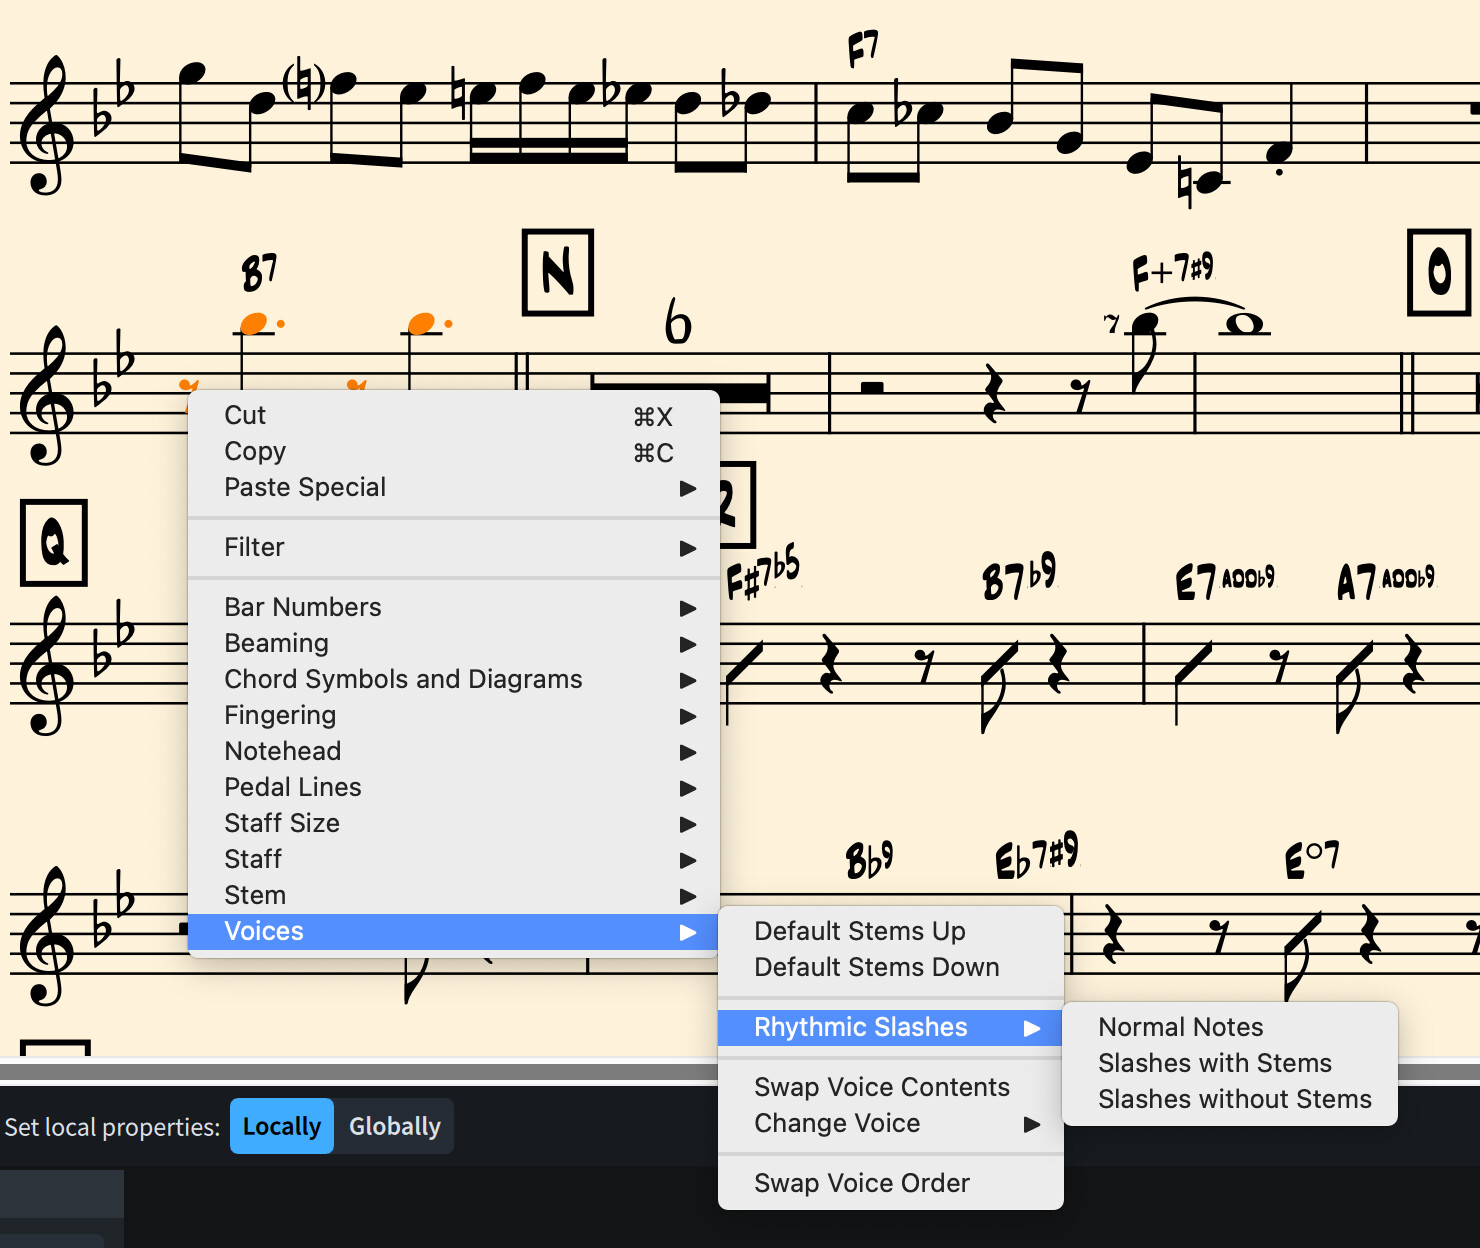Select Swap Voice Order

(861, 1183)
